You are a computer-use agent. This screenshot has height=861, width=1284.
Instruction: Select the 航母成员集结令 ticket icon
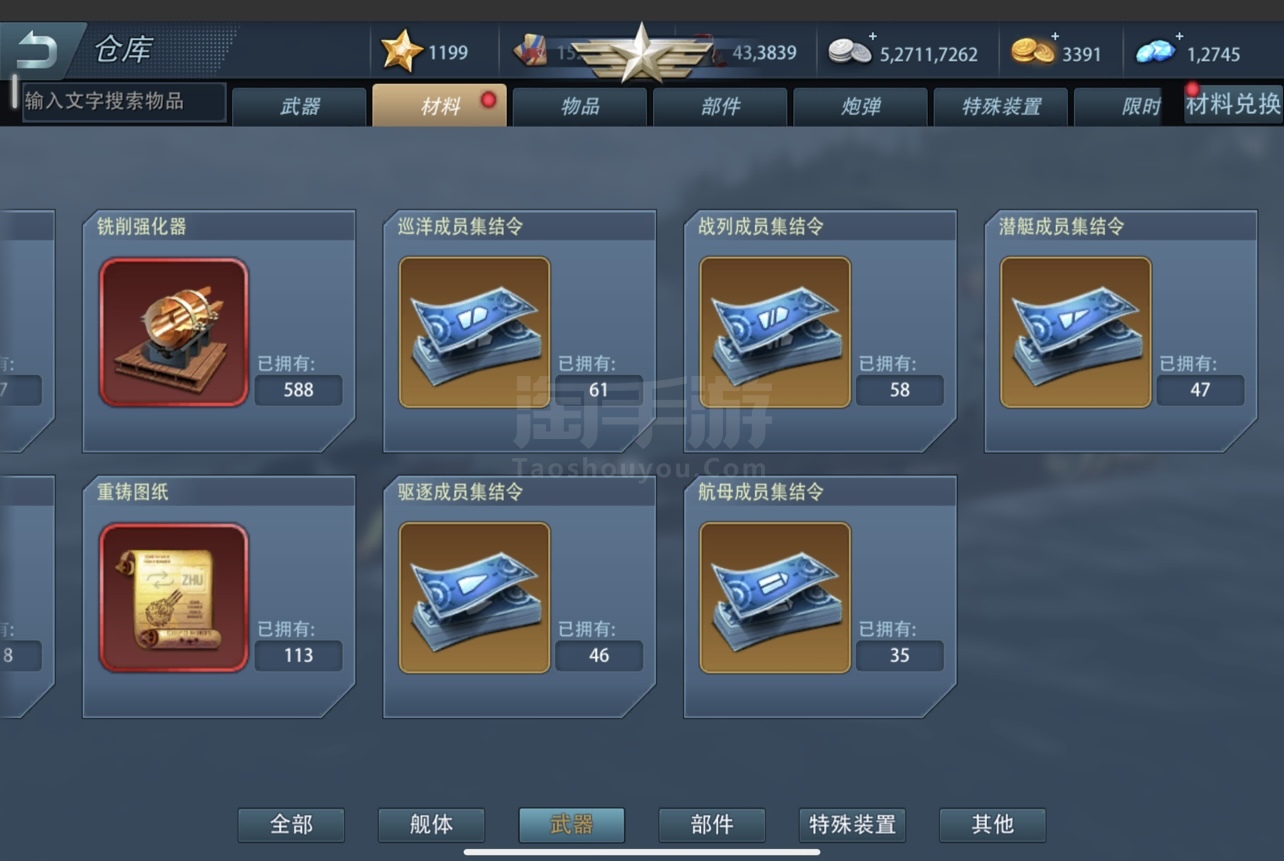point(775,598)
